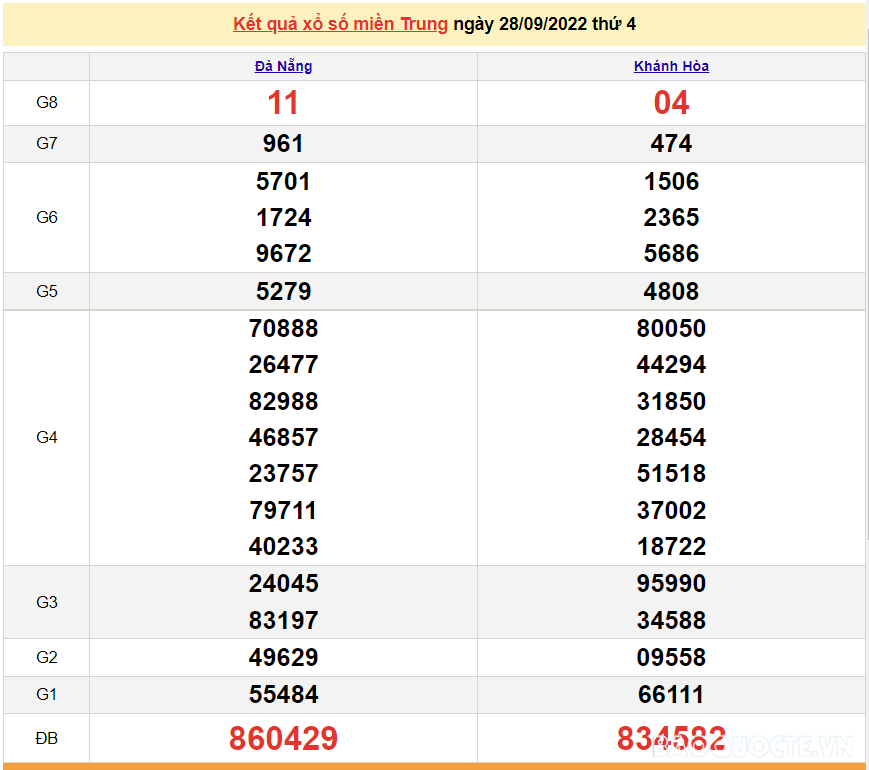Click the G6 row label
This screenshot has width=869, height=770.
(47, 217)
